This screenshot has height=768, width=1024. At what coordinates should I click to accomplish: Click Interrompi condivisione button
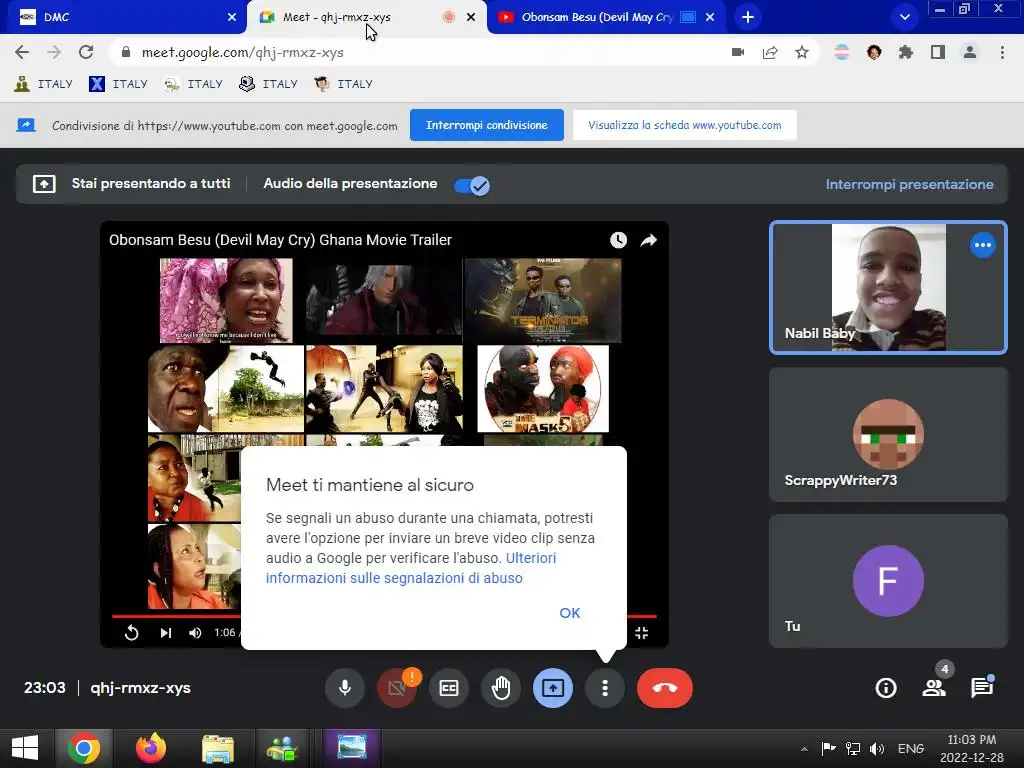coord(487,125)
